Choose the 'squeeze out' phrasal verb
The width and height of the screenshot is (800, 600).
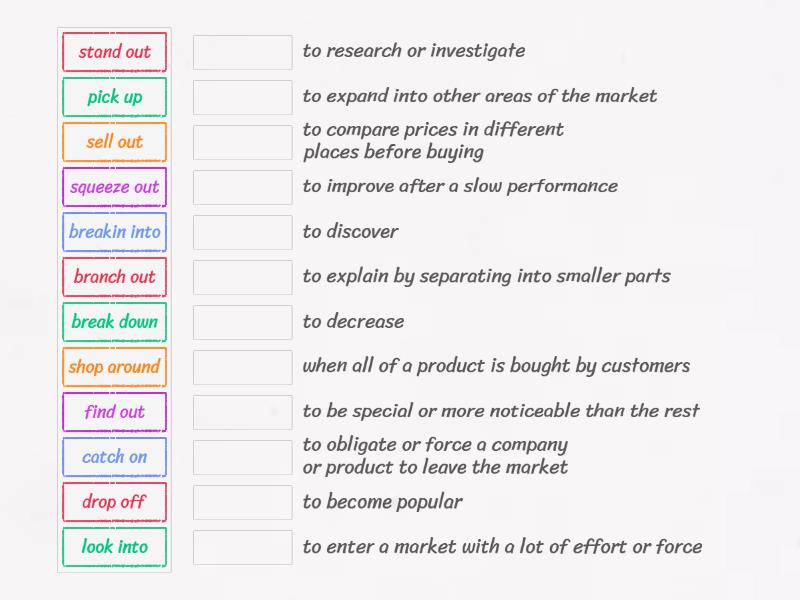tap(114, 187)
